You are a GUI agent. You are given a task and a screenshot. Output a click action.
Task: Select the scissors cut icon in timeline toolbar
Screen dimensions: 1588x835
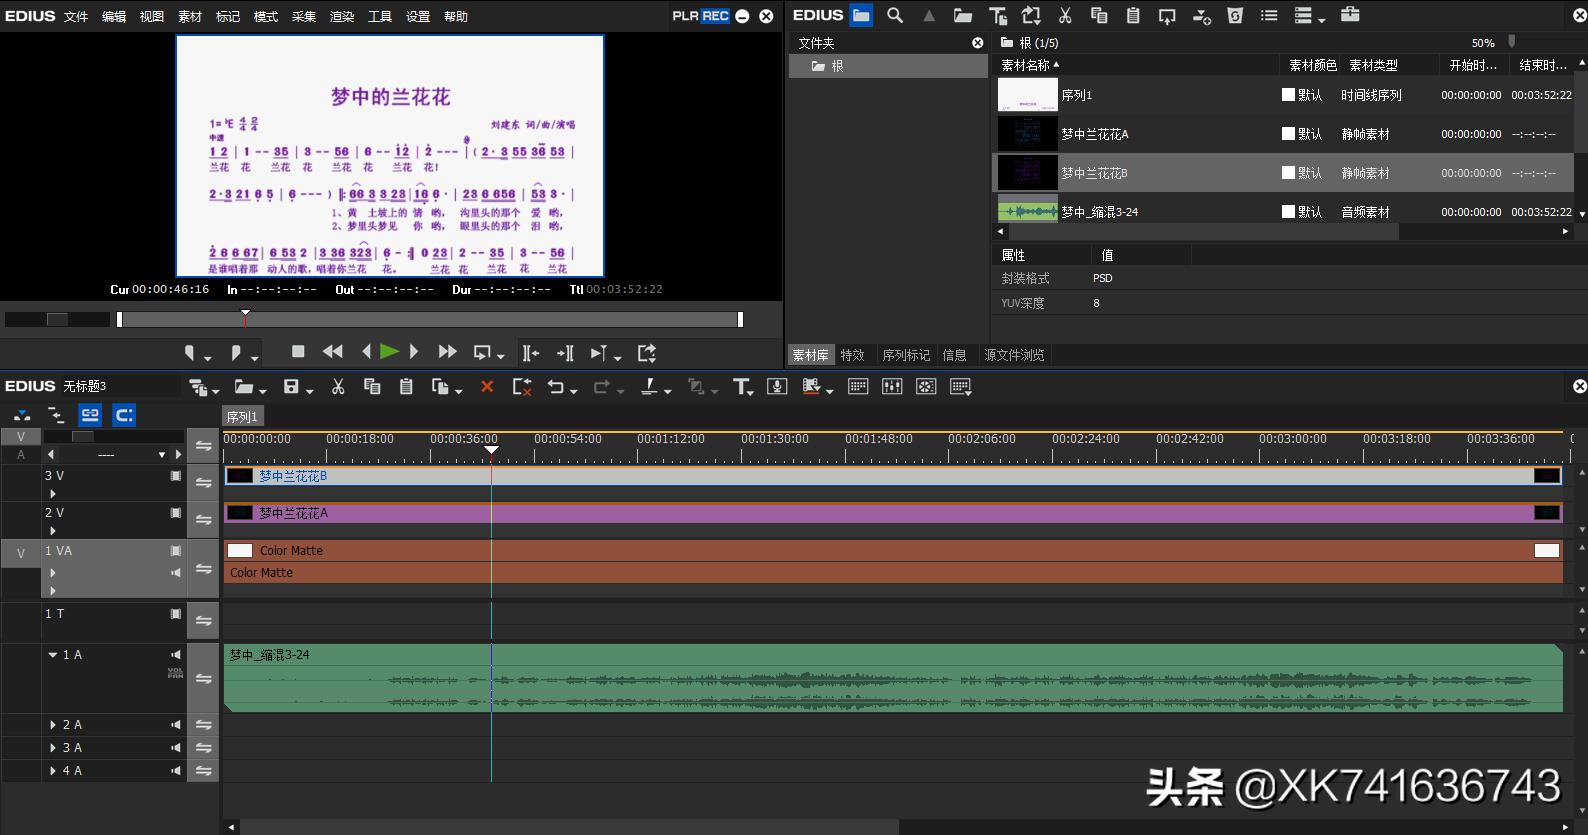(x=338, y=387)
